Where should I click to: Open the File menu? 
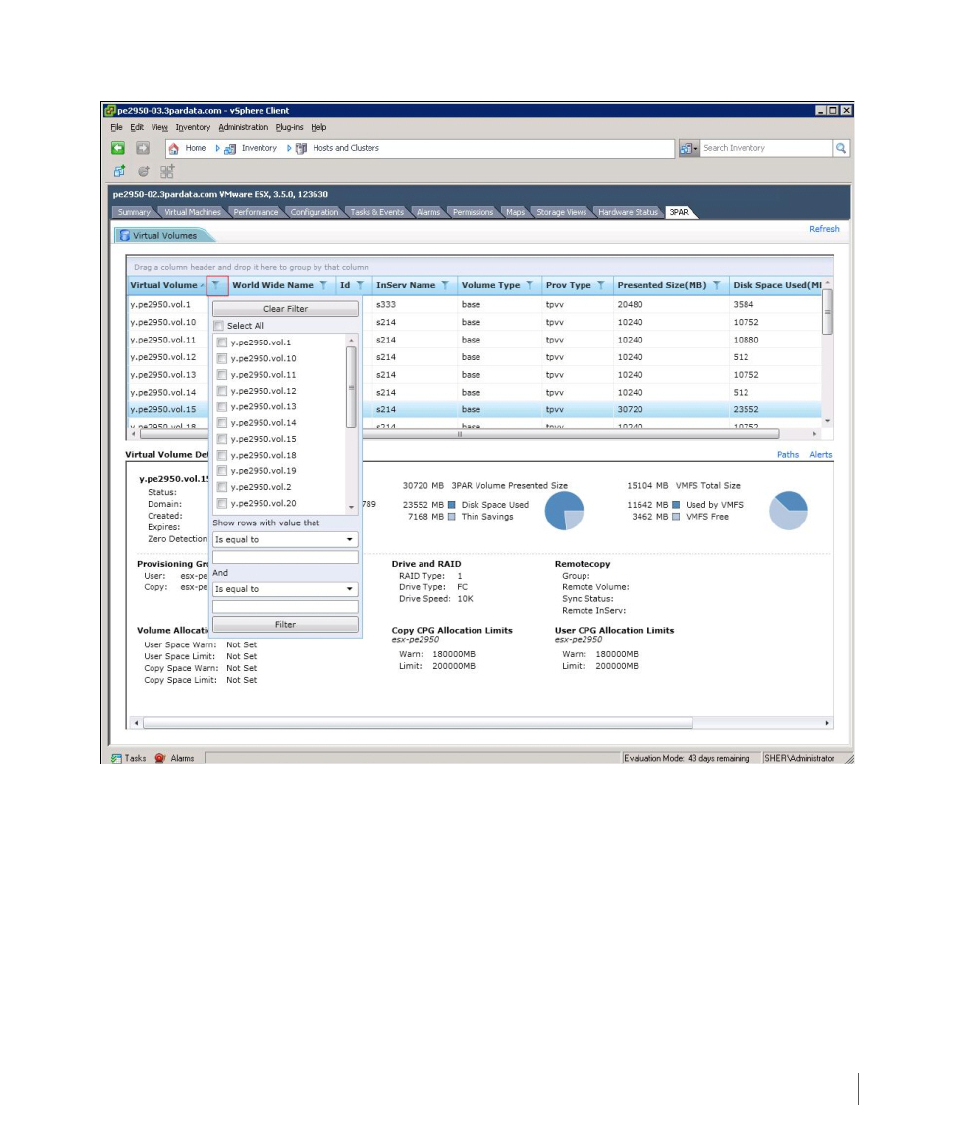click(116, 127)
